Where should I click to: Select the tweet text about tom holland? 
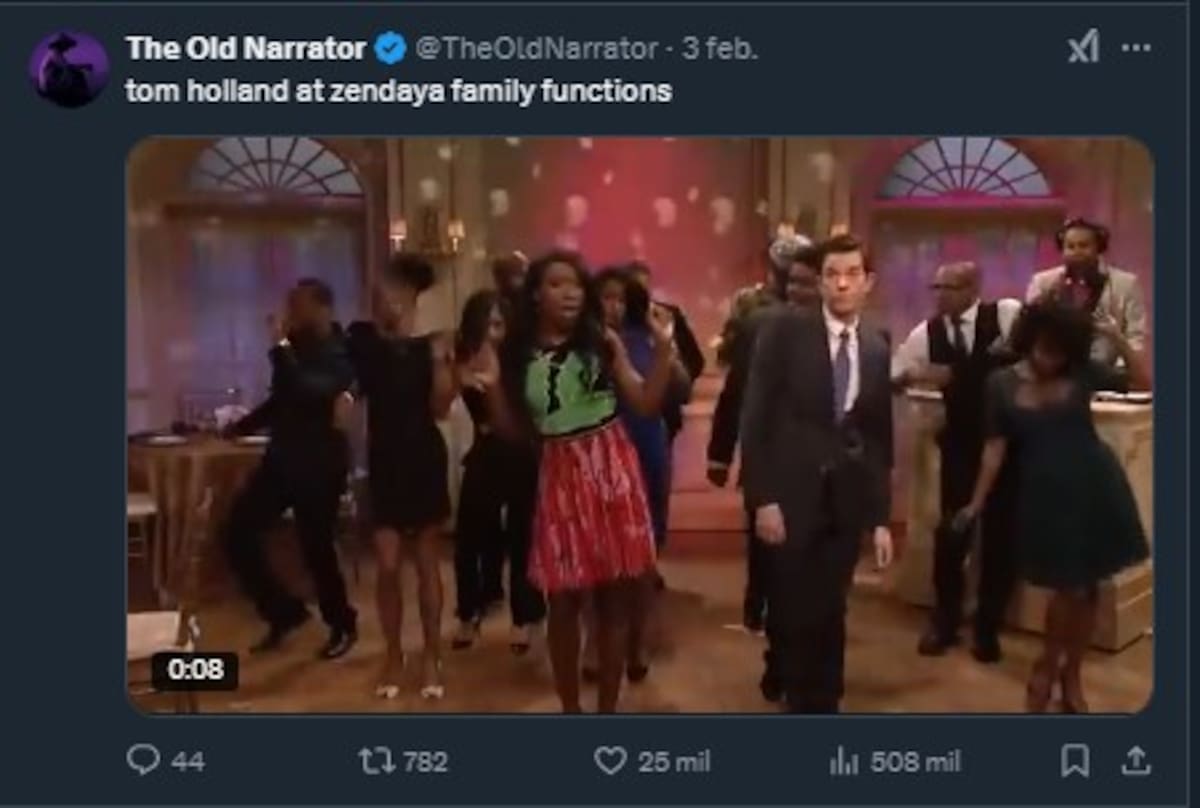click(x=400, y=92)
